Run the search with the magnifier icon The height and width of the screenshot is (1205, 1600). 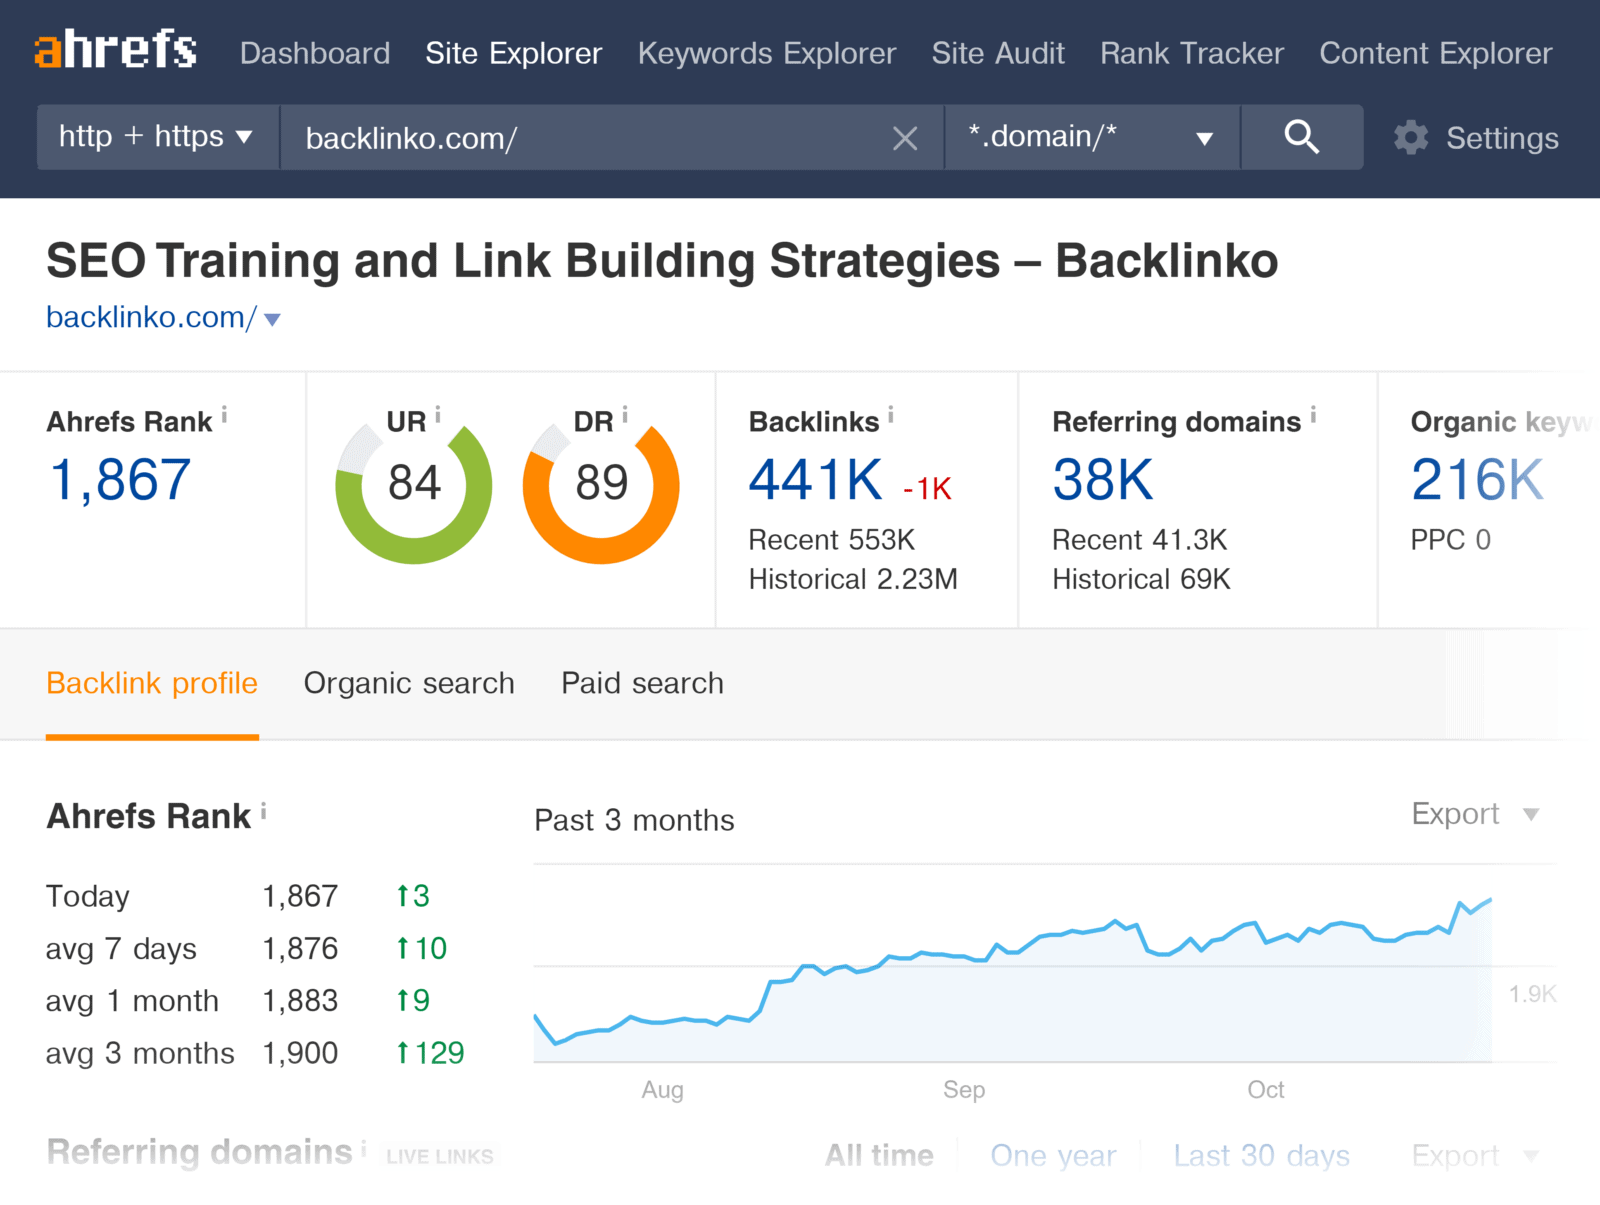(x=1302, y=137)
